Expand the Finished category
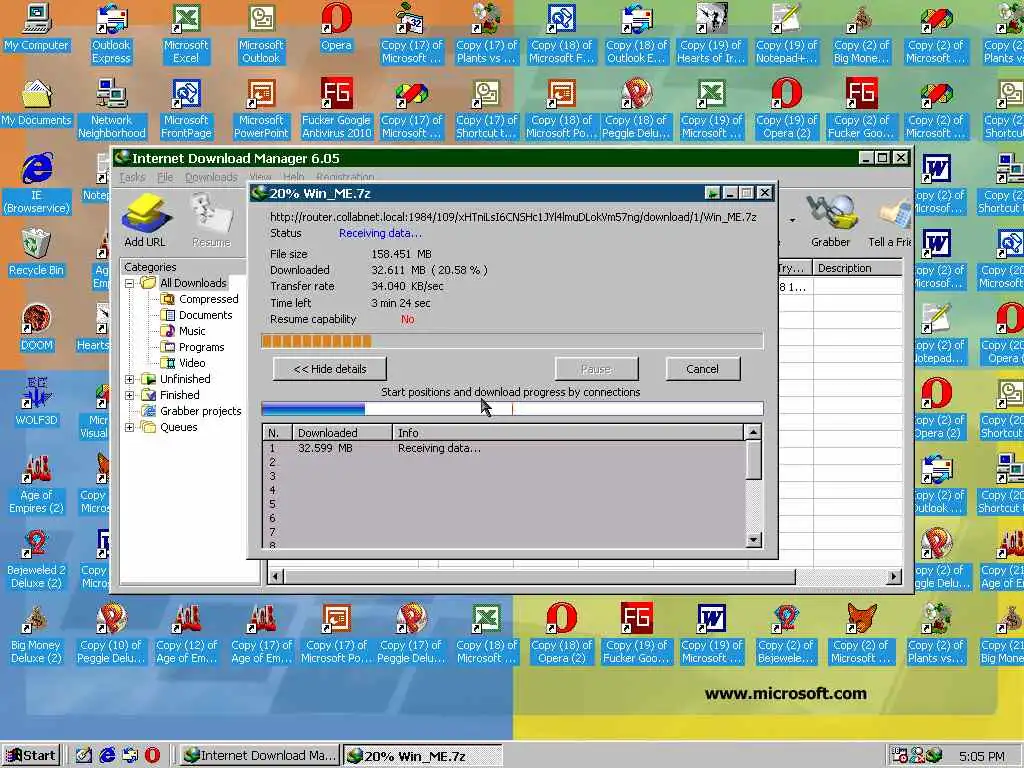The height and width of the screenshot is (768, 1024). pyautogui.click(x=129, y=395)
